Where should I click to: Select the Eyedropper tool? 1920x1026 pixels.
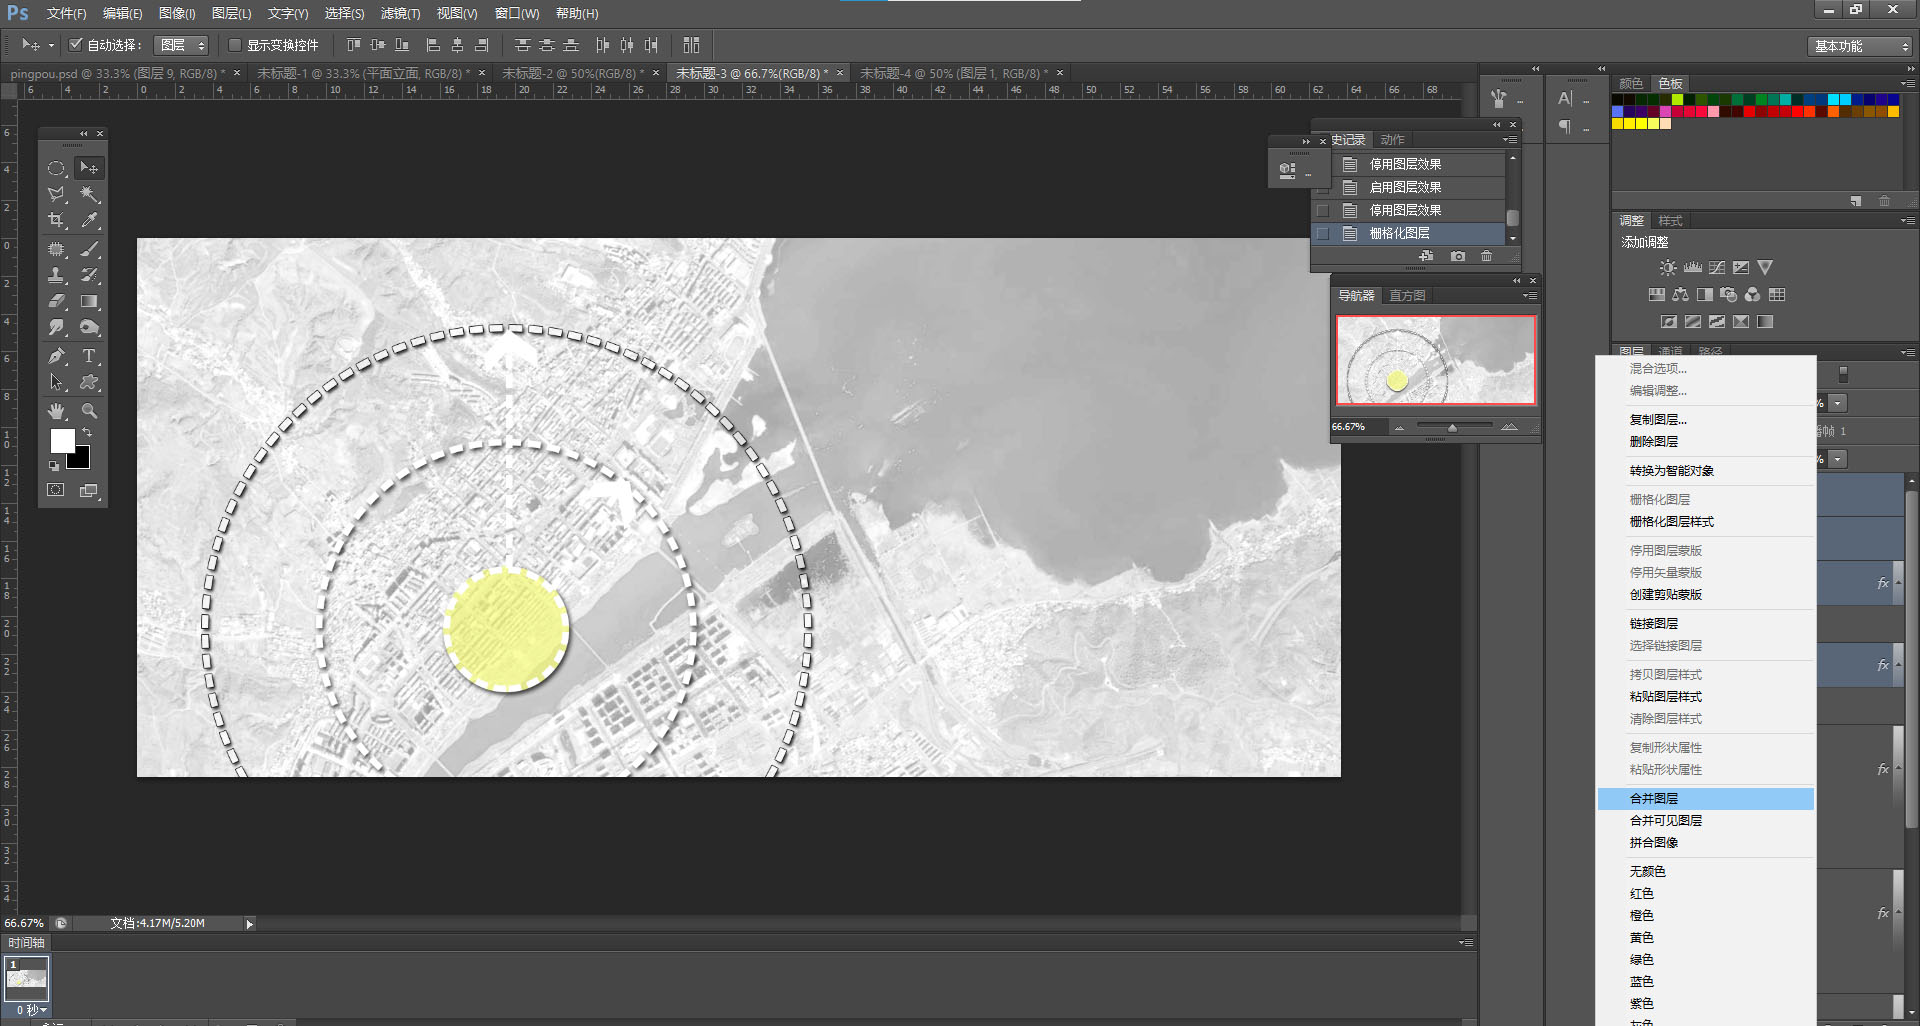click(x=89, y=221)
